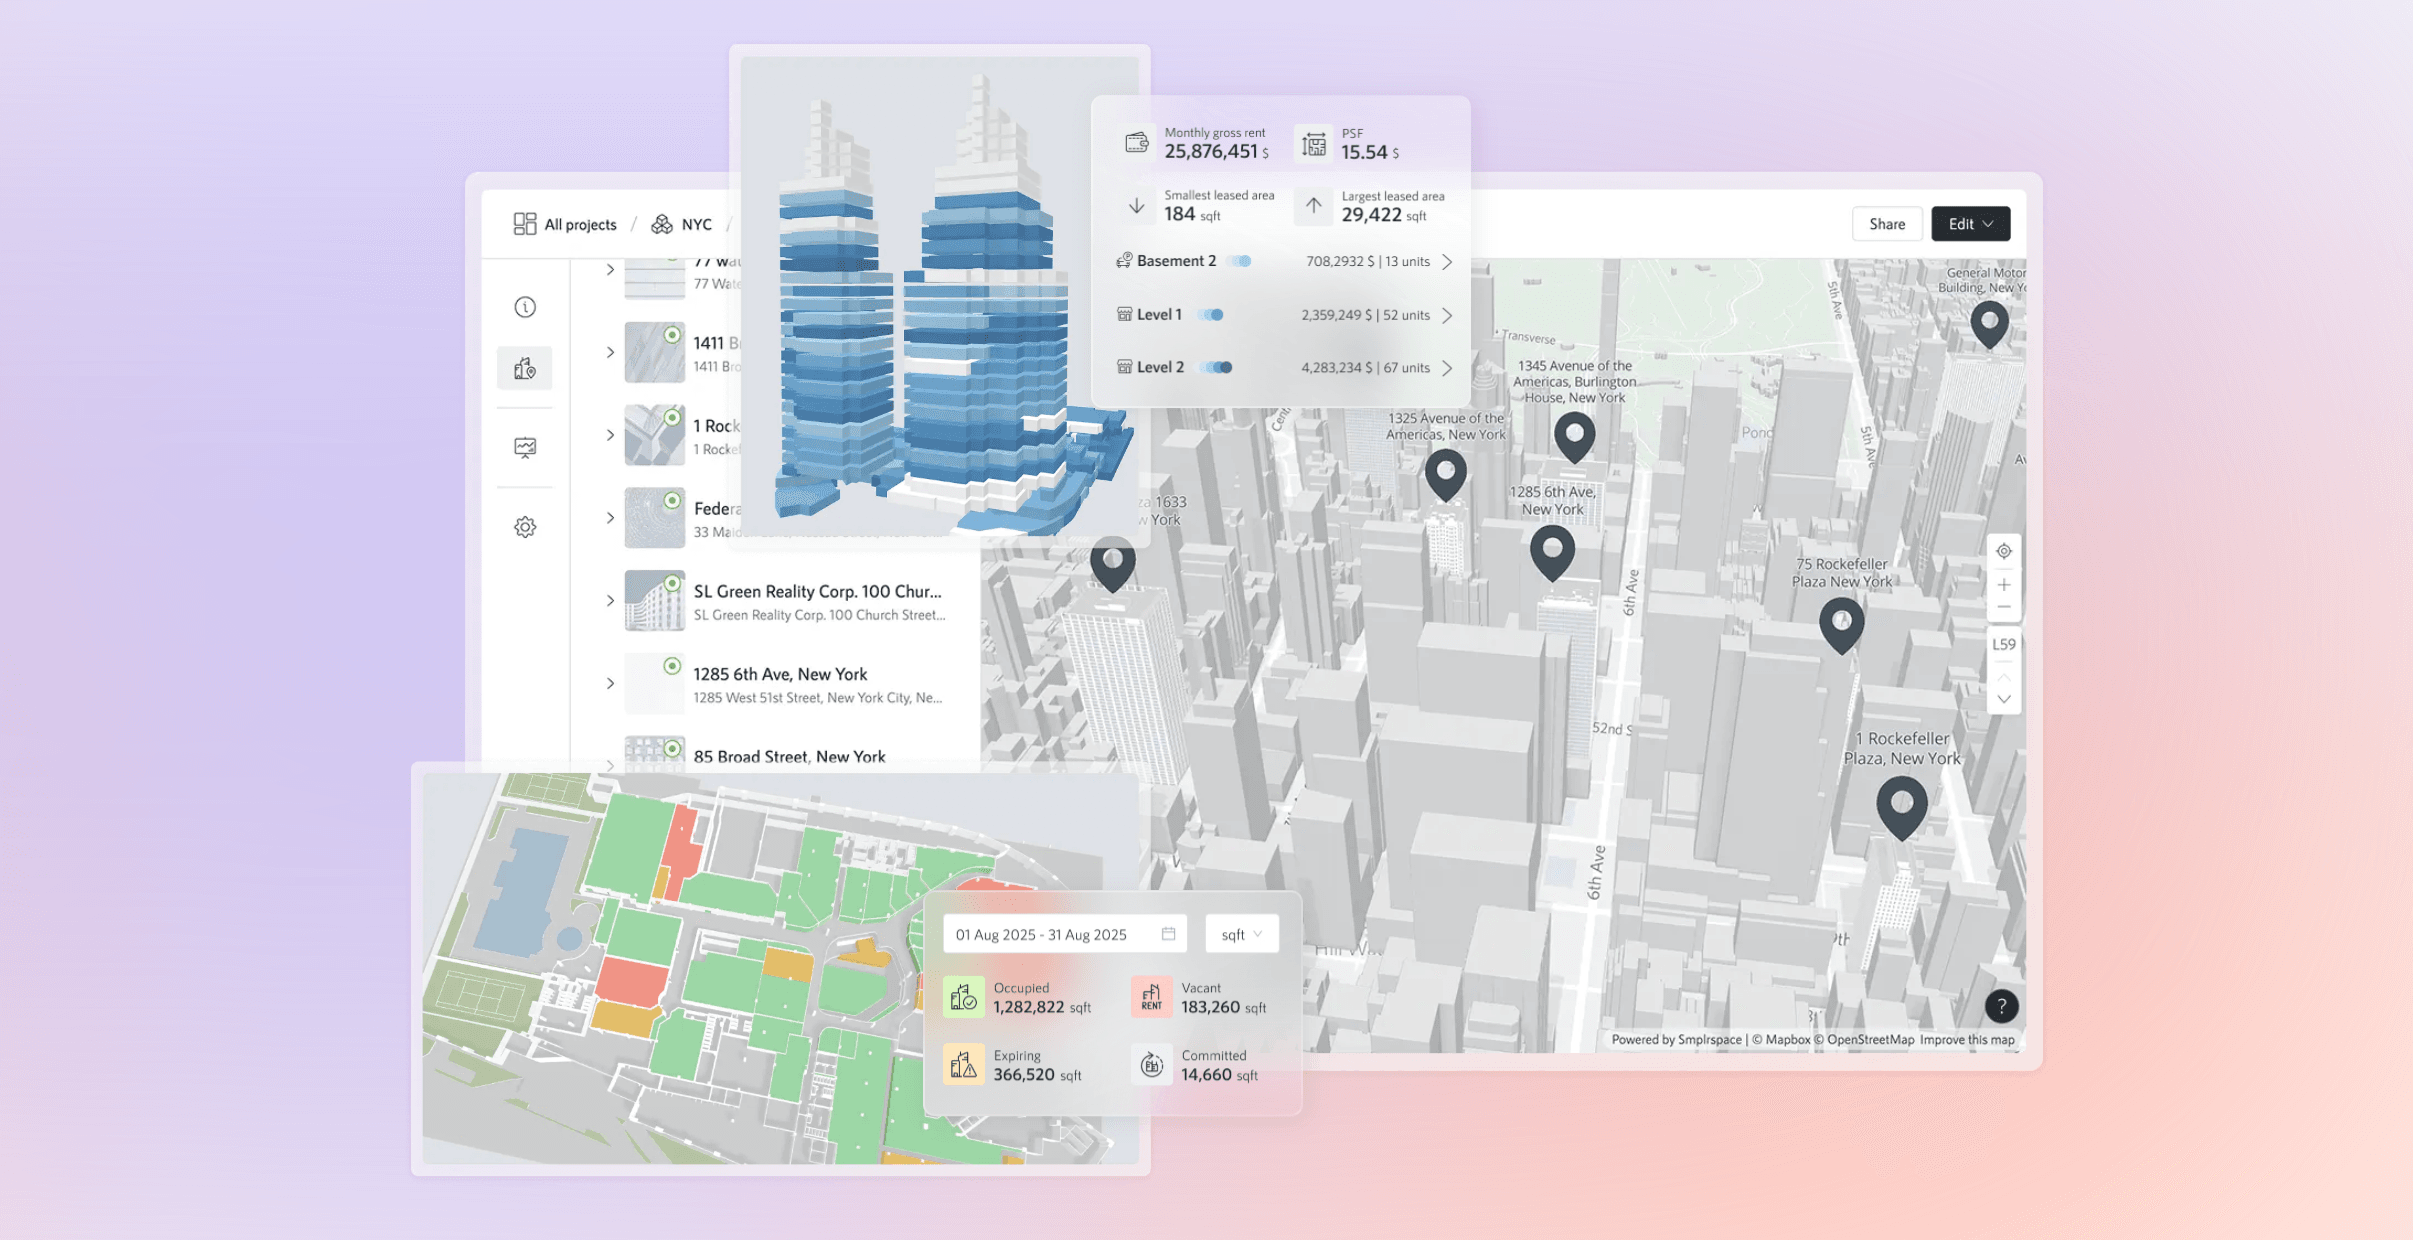
Task: Select the buildings map sidebar icon
Action: coord(525,369)
